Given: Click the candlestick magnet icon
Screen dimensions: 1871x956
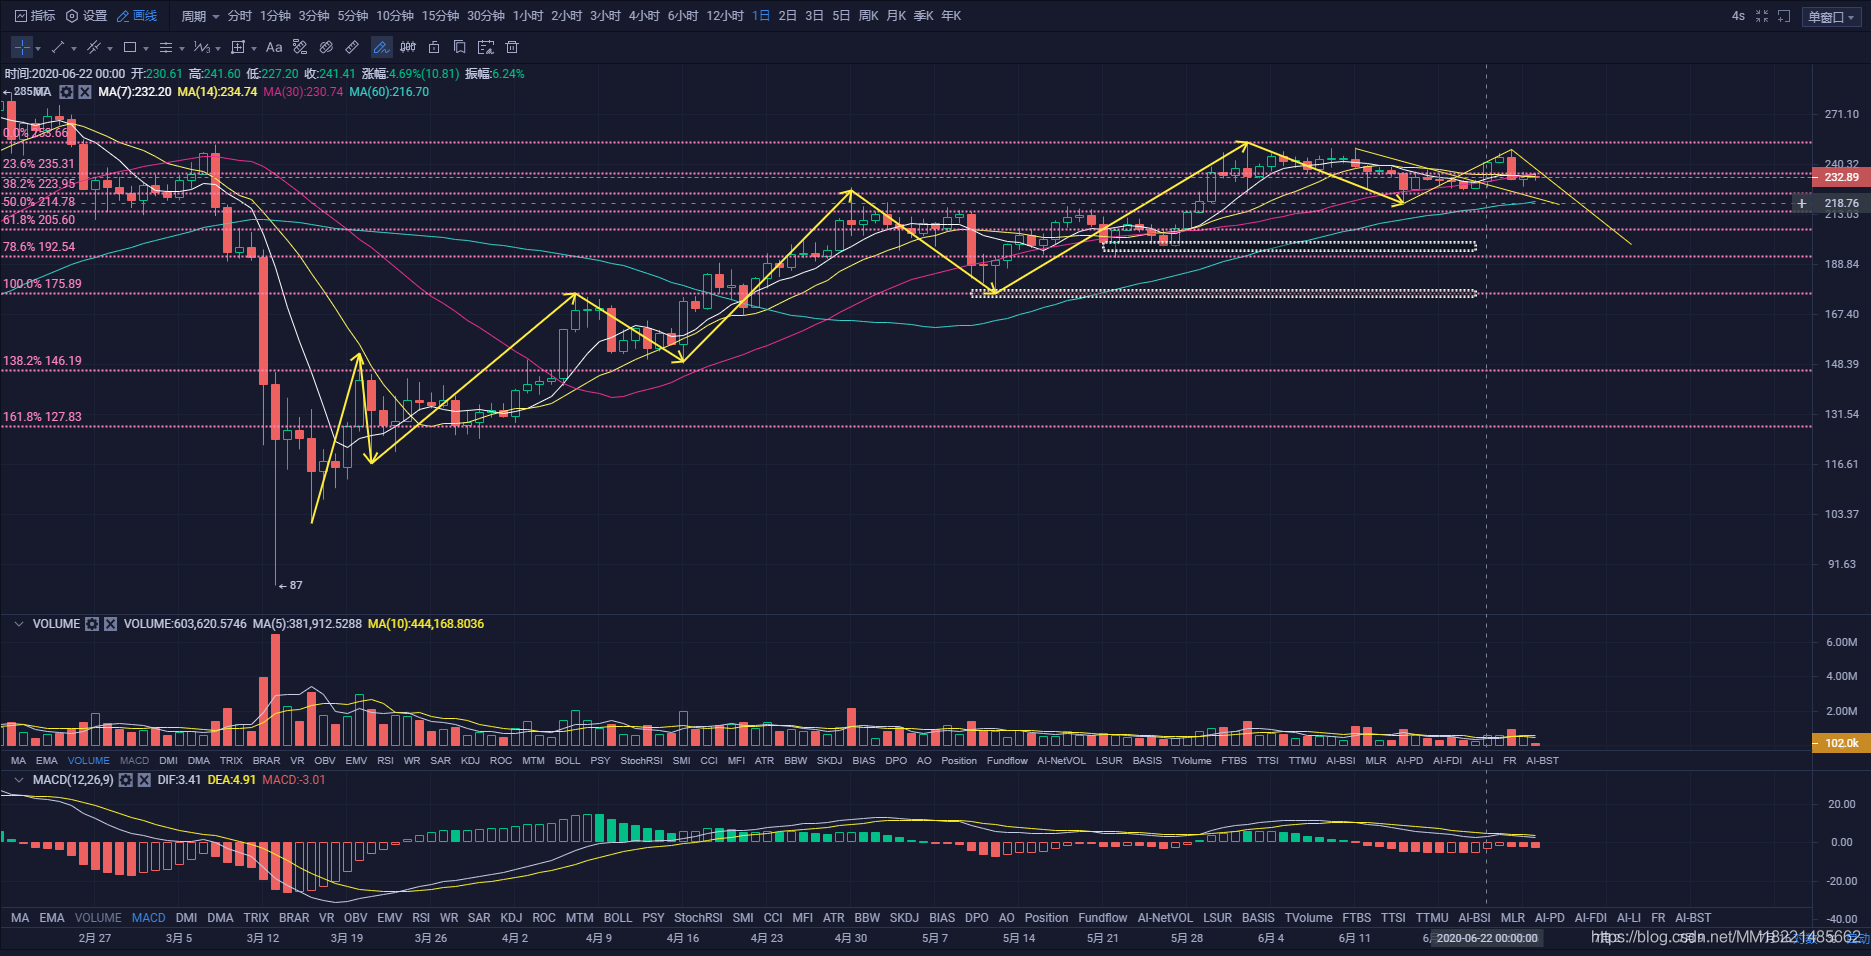Looking at the screenshot, I should (408, 47).
